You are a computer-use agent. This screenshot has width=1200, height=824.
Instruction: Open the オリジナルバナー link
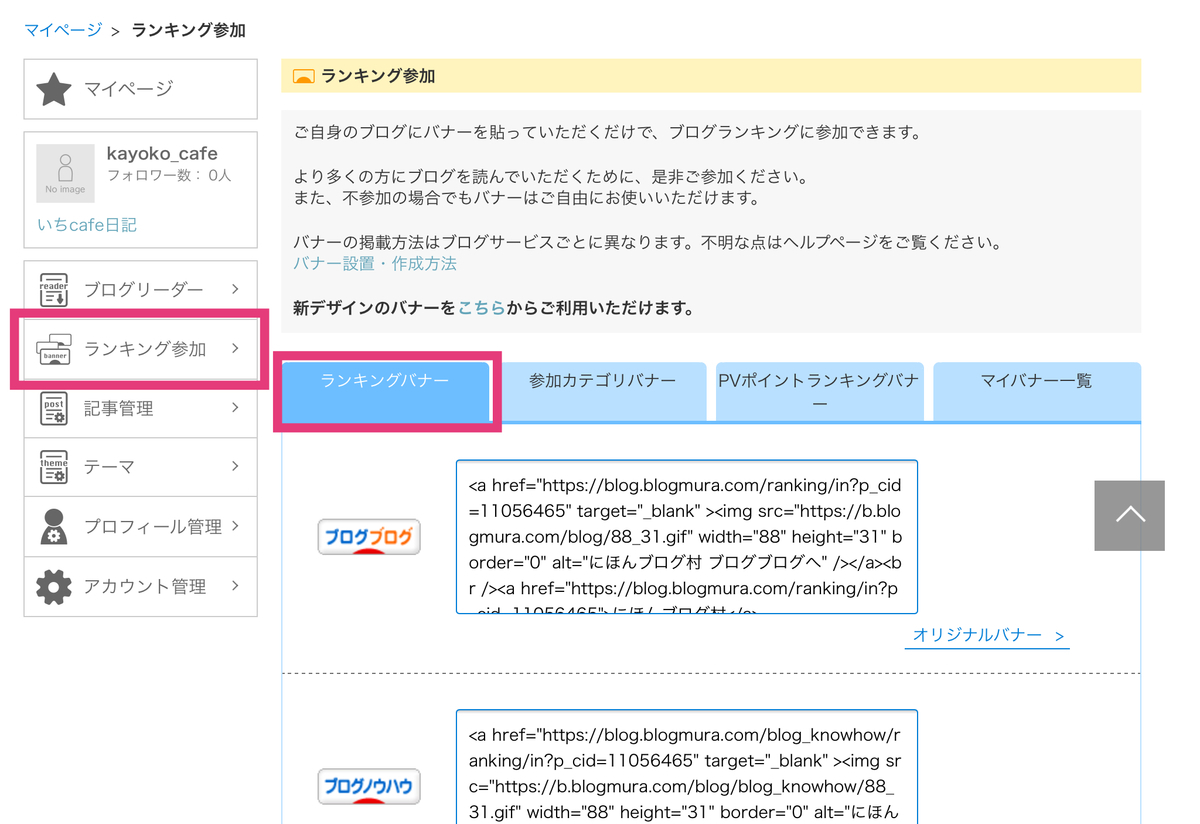(x=988, y=635)
